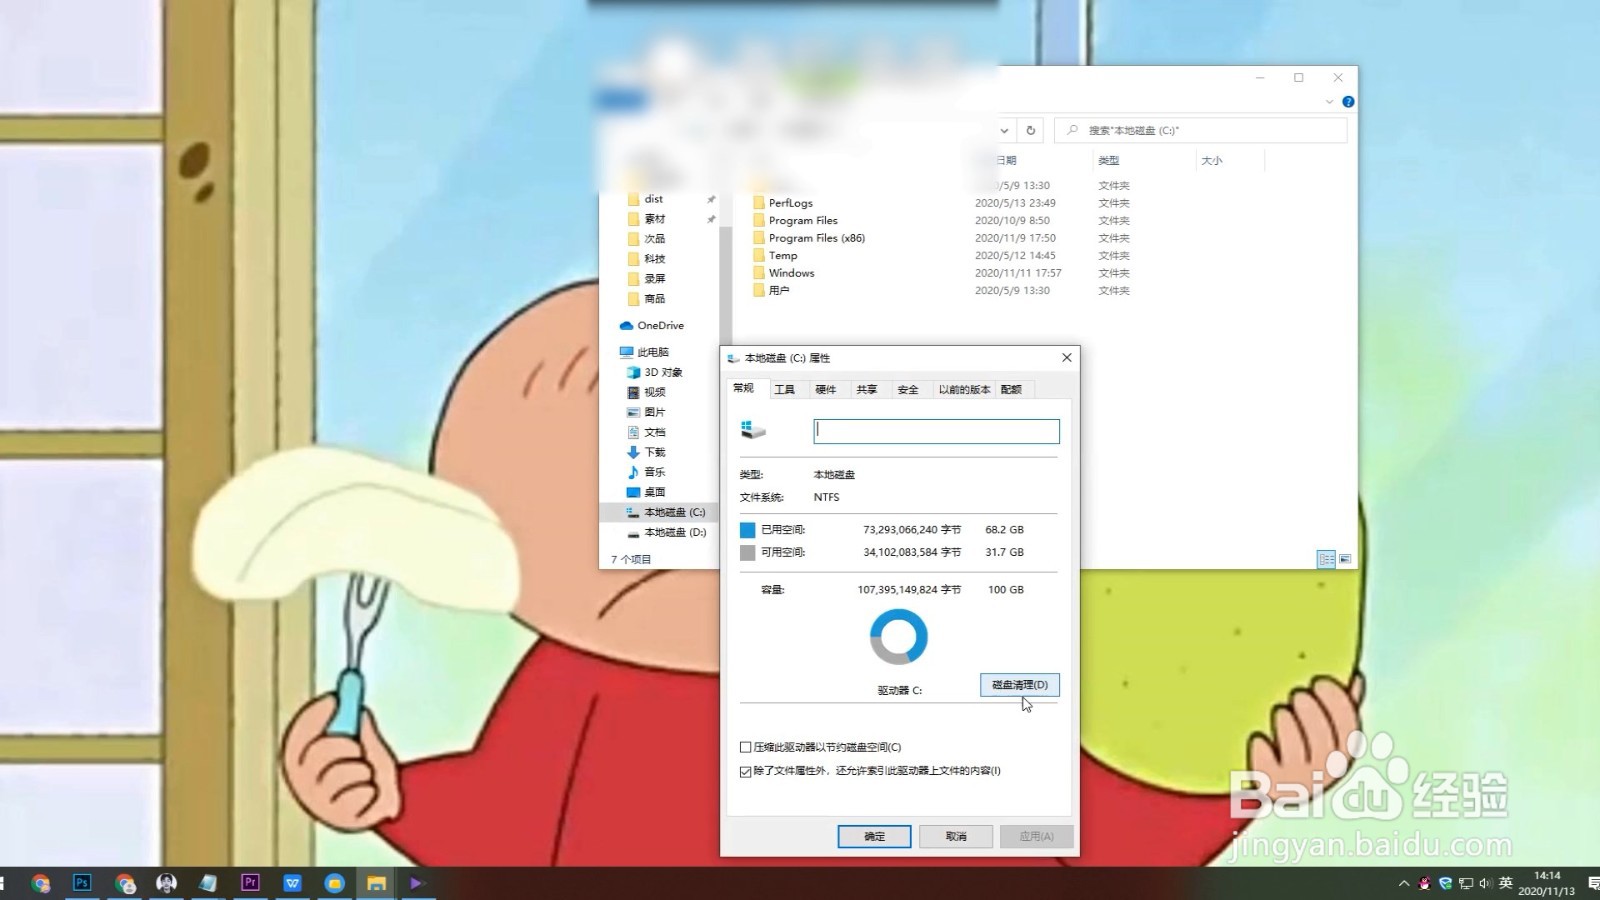Viewport: 1600px width, 900px height.
Task: Open the 以前的版本 tab
Action: 964,390
